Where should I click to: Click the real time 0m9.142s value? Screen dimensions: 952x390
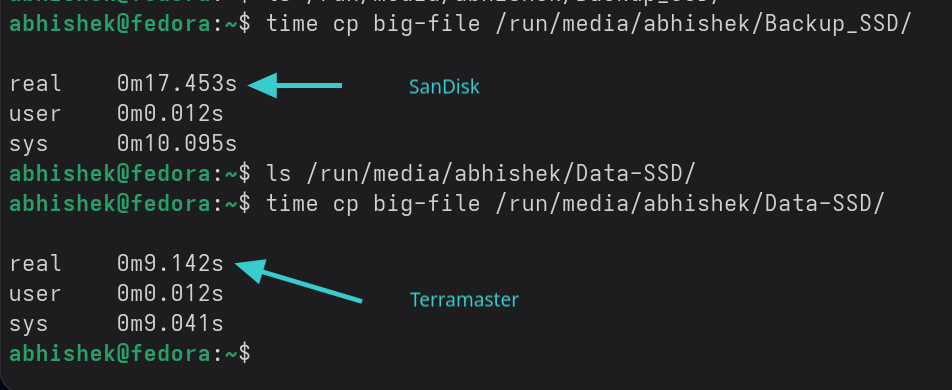tap(170, 264)
